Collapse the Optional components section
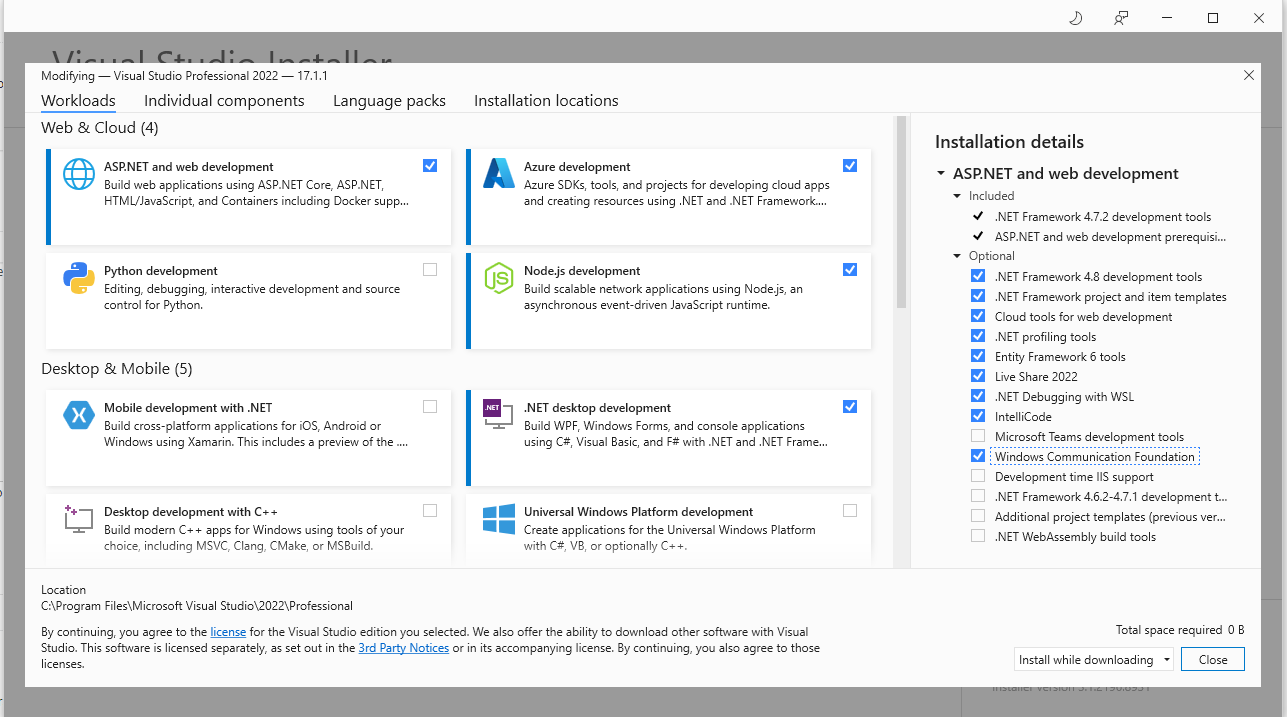Viewport: 1287px width, 717px height. [957, 255]
